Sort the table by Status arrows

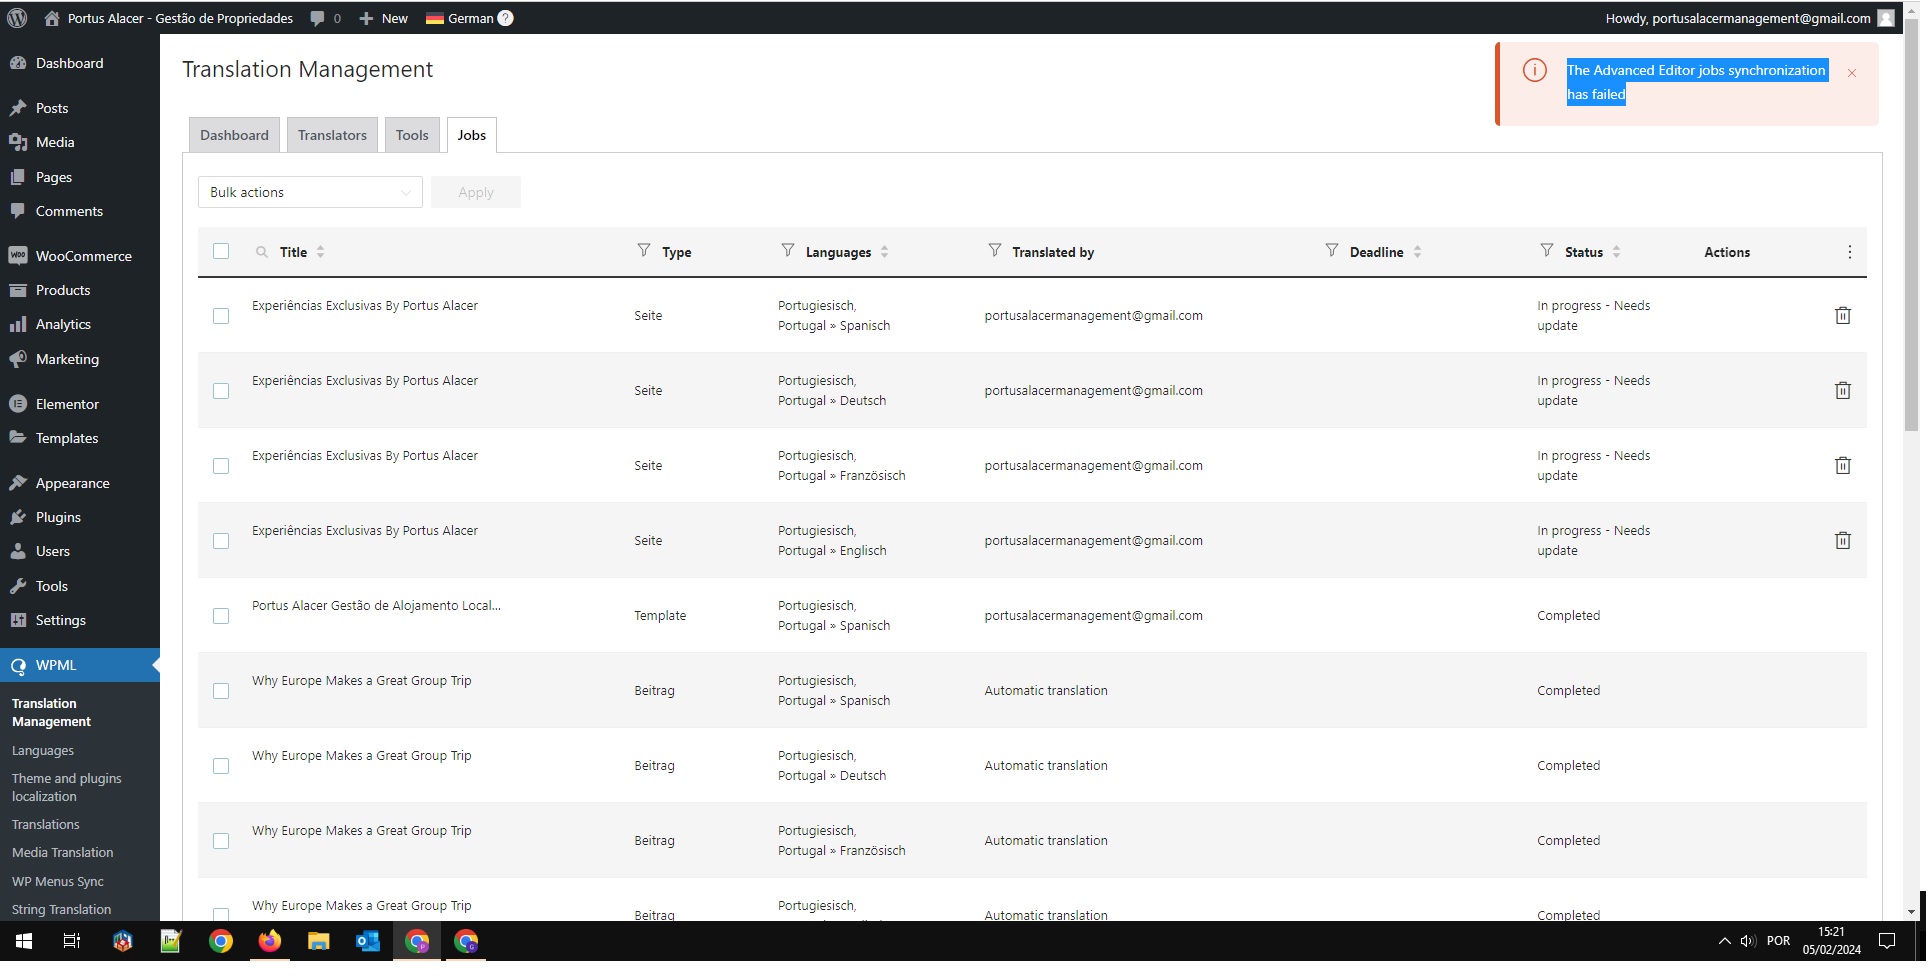pos(1617,252)
